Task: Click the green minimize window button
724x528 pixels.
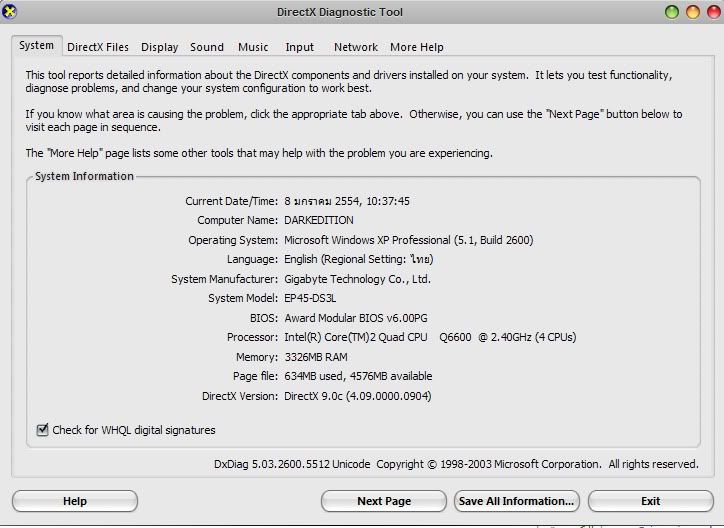Action: coord(672,12)
